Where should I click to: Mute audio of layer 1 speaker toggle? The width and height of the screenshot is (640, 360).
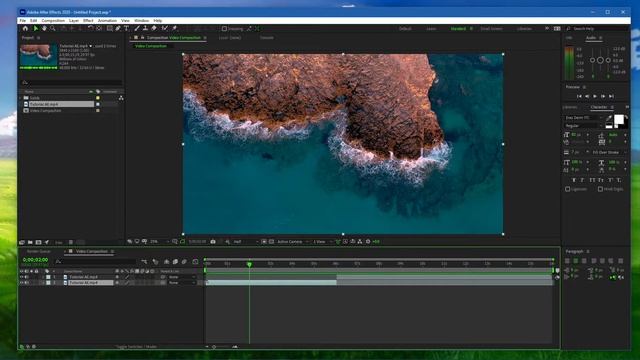point(27,277)
